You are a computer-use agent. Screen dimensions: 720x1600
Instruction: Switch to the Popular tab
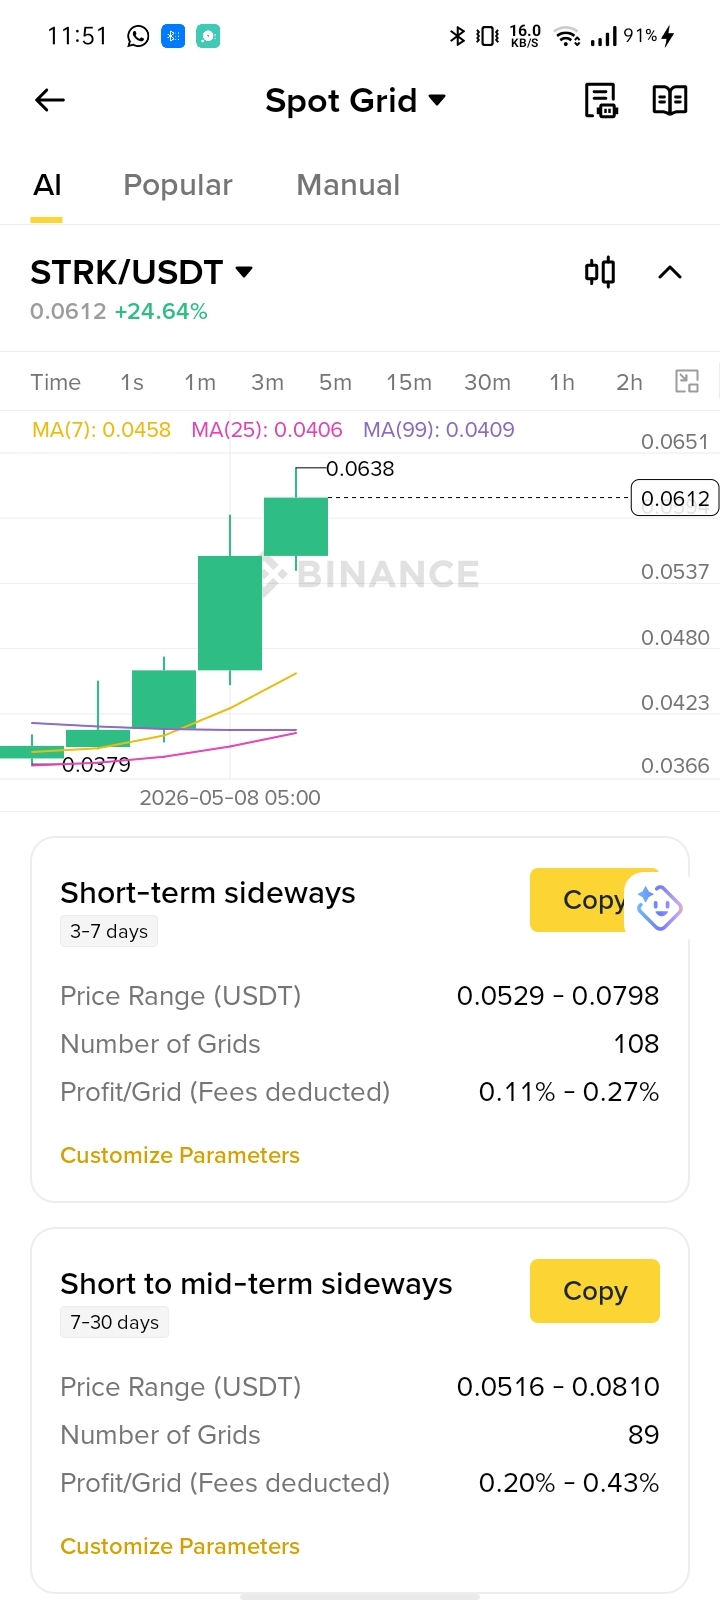coord(178,185)
